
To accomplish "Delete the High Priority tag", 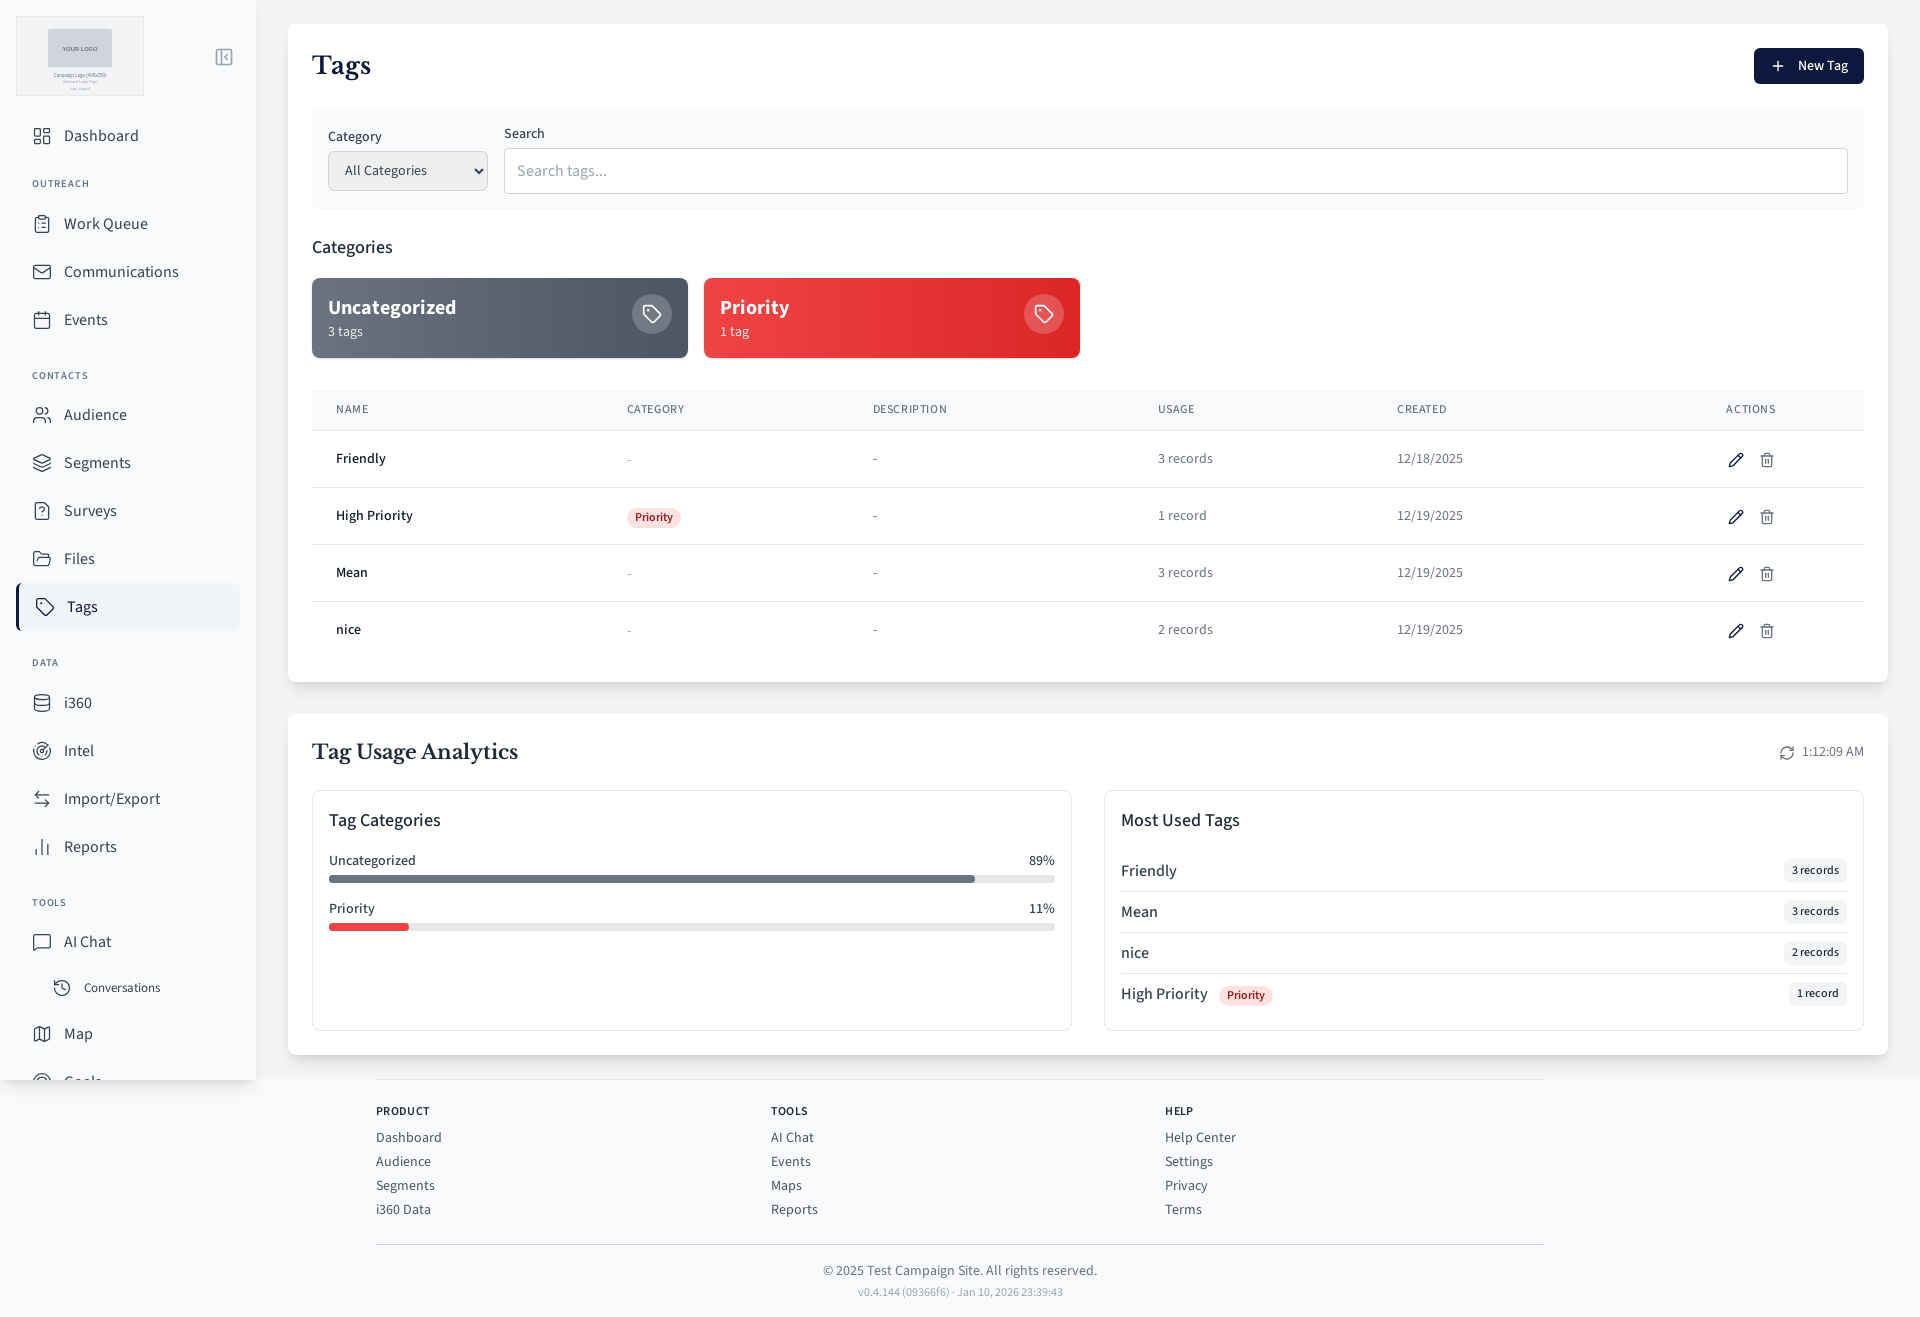I will click(1767, 517).
